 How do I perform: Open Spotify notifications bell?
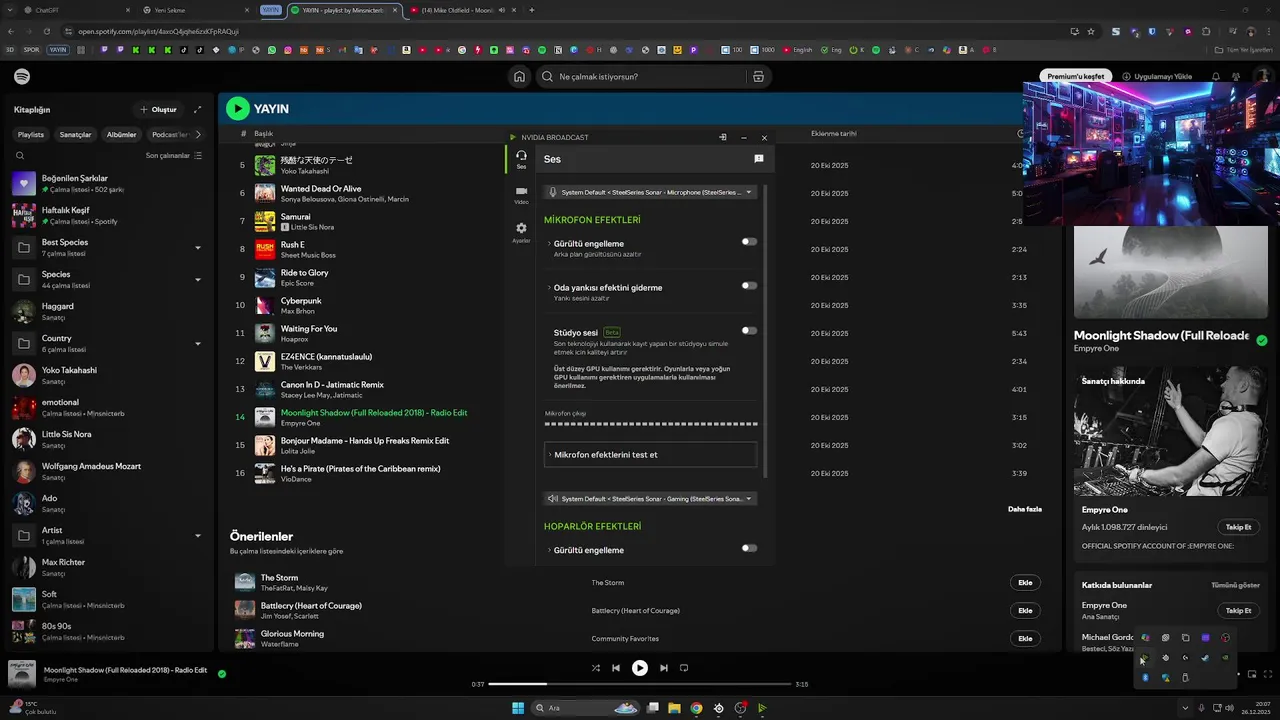point(1216,76)
